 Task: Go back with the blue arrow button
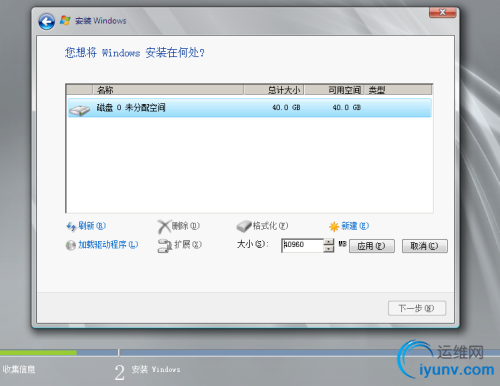(47, 22)
